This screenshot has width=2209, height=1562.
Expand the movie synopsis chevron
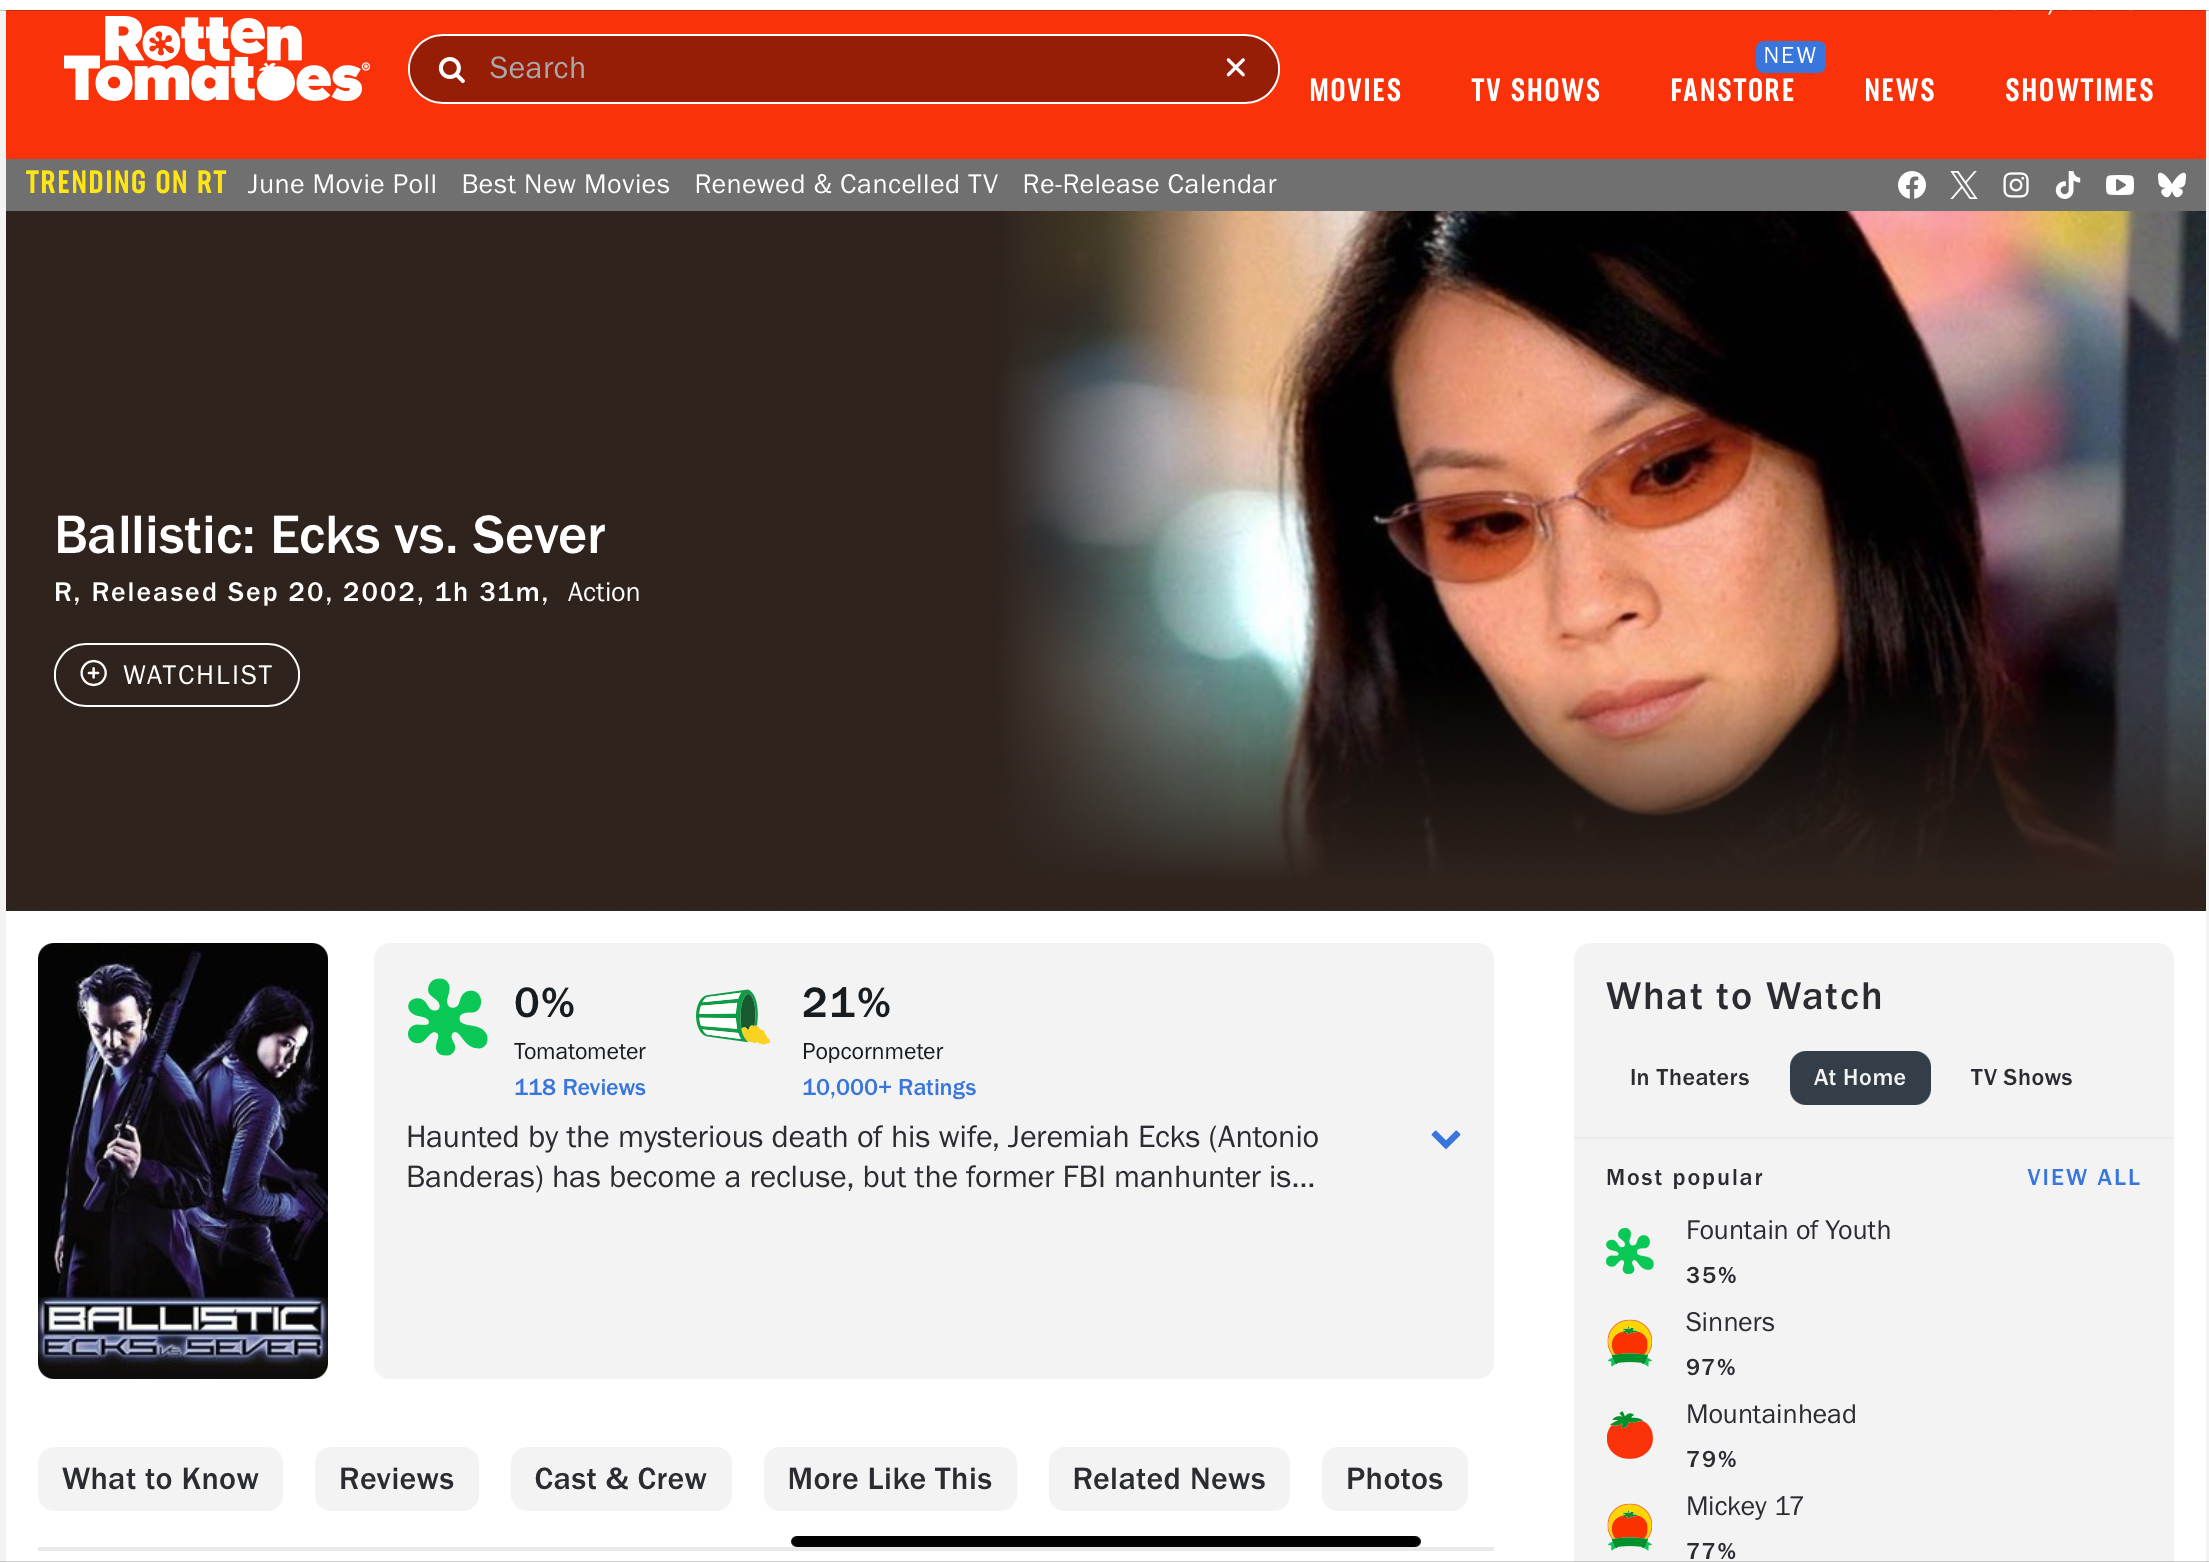point(1445,1138)
